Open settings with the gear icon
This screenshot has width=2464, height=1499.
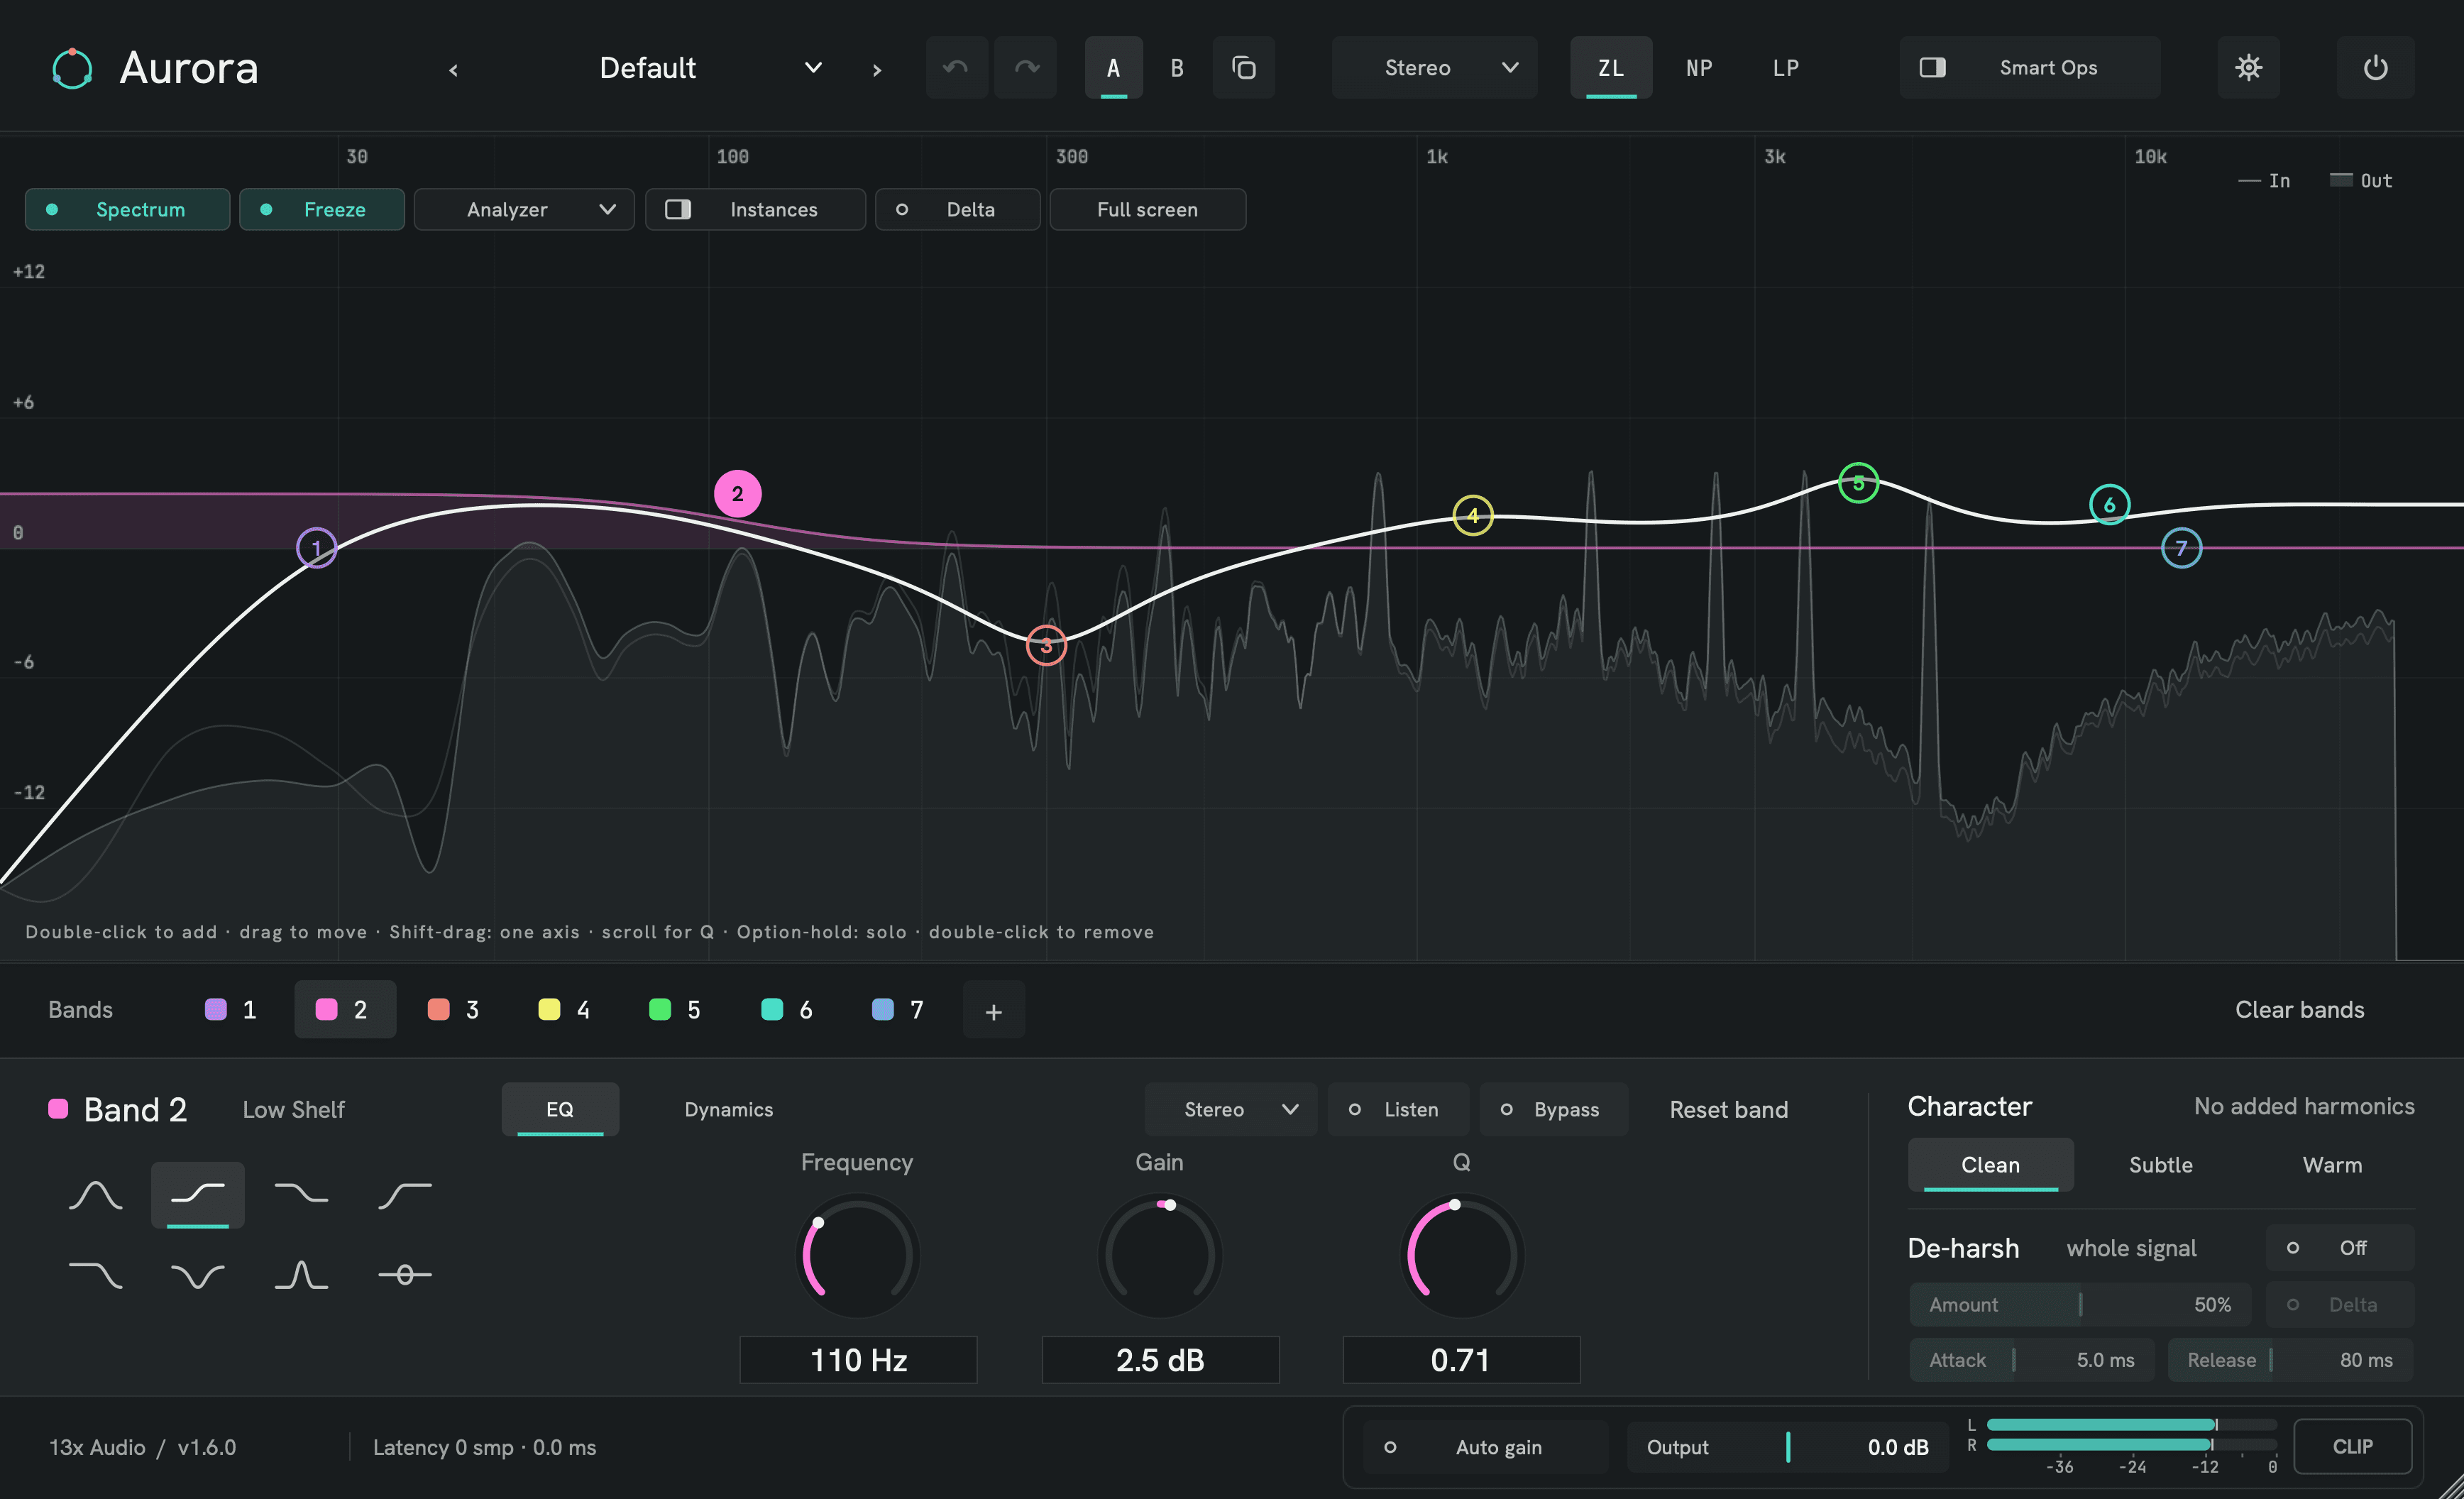[2249, 68]
